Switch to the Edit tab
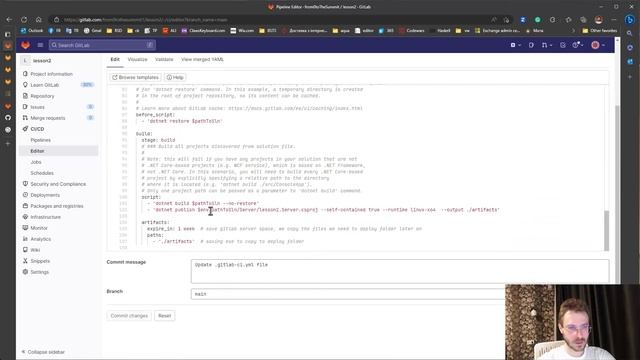640x360 pixels. pyautogui.click(x=115, y=60)
